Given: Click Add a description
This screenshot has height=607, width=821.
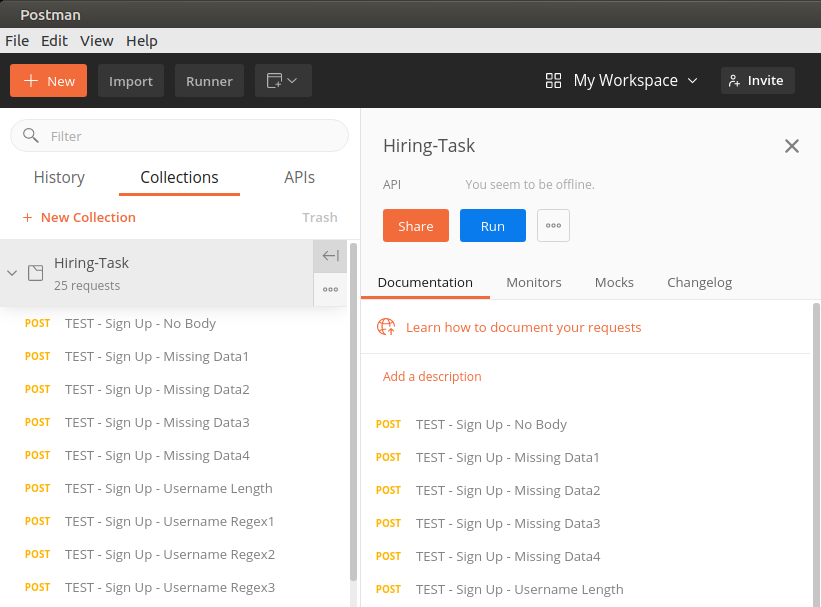Looking at the screenshot, I should point(432,377).
